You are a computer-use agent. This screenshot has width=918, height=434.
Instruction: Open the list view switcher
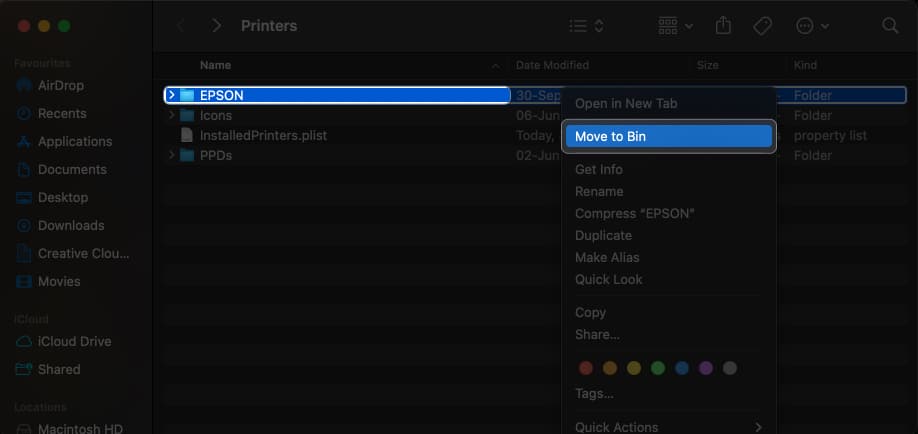[x=586, y=26]
